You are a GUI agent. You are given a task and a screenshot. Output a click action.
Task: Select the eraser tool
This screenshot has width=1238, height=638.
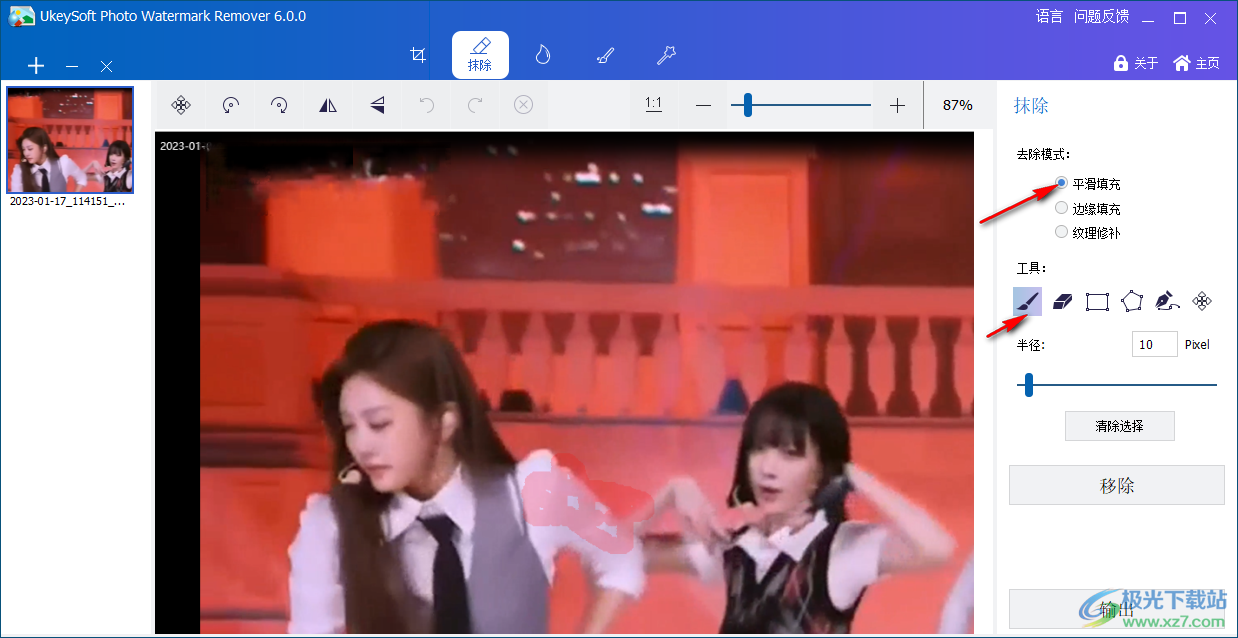[x=1062, y=301]
